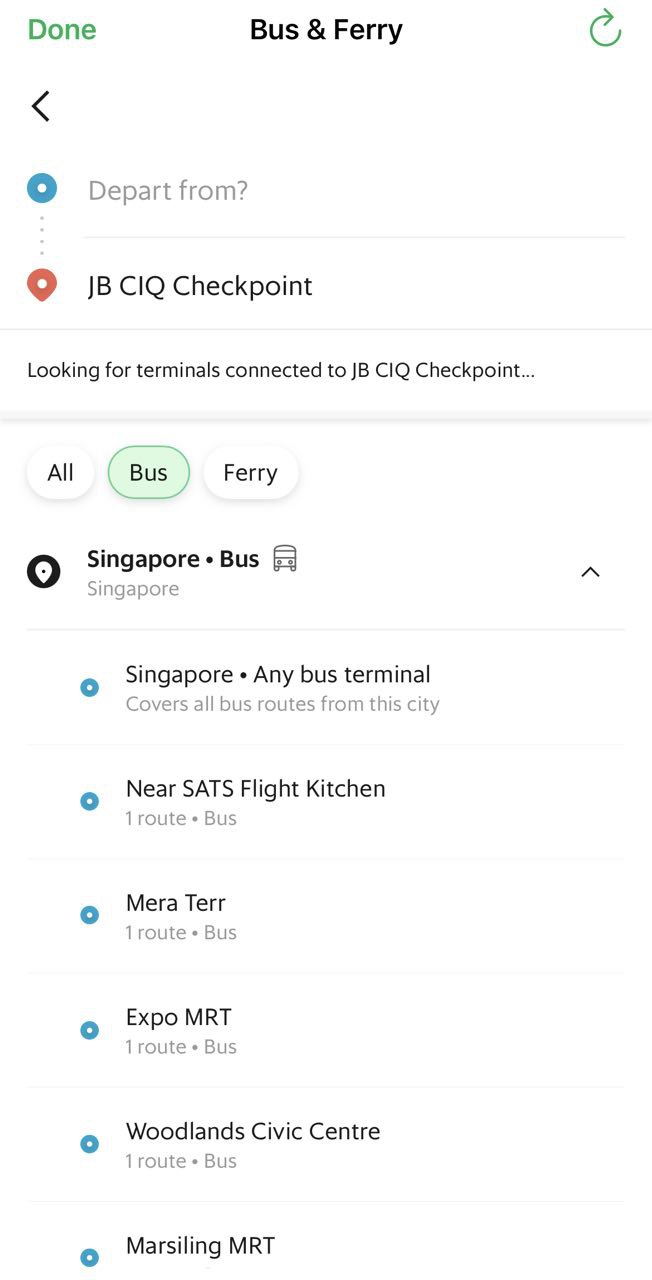Toggle the Bus filter chip
The image size is (652, 1280).
(148, 473)
